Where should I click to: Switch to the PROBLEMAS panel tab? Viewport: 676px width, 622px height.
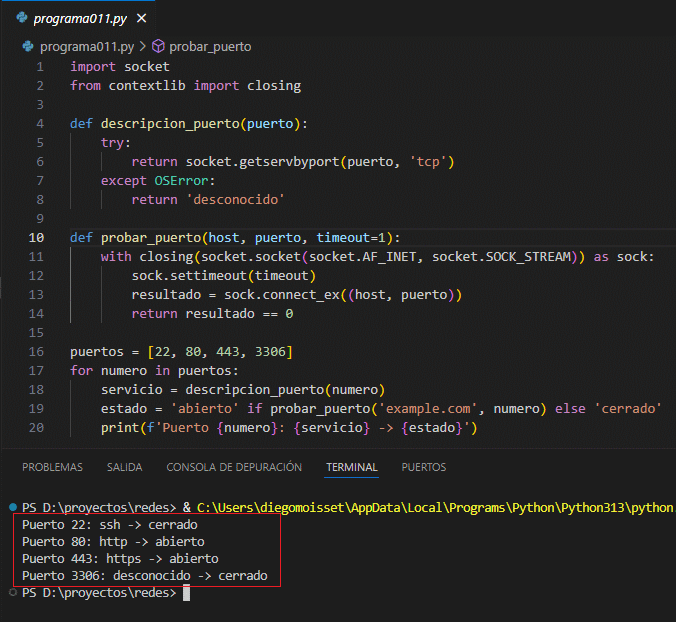(52, 467)
